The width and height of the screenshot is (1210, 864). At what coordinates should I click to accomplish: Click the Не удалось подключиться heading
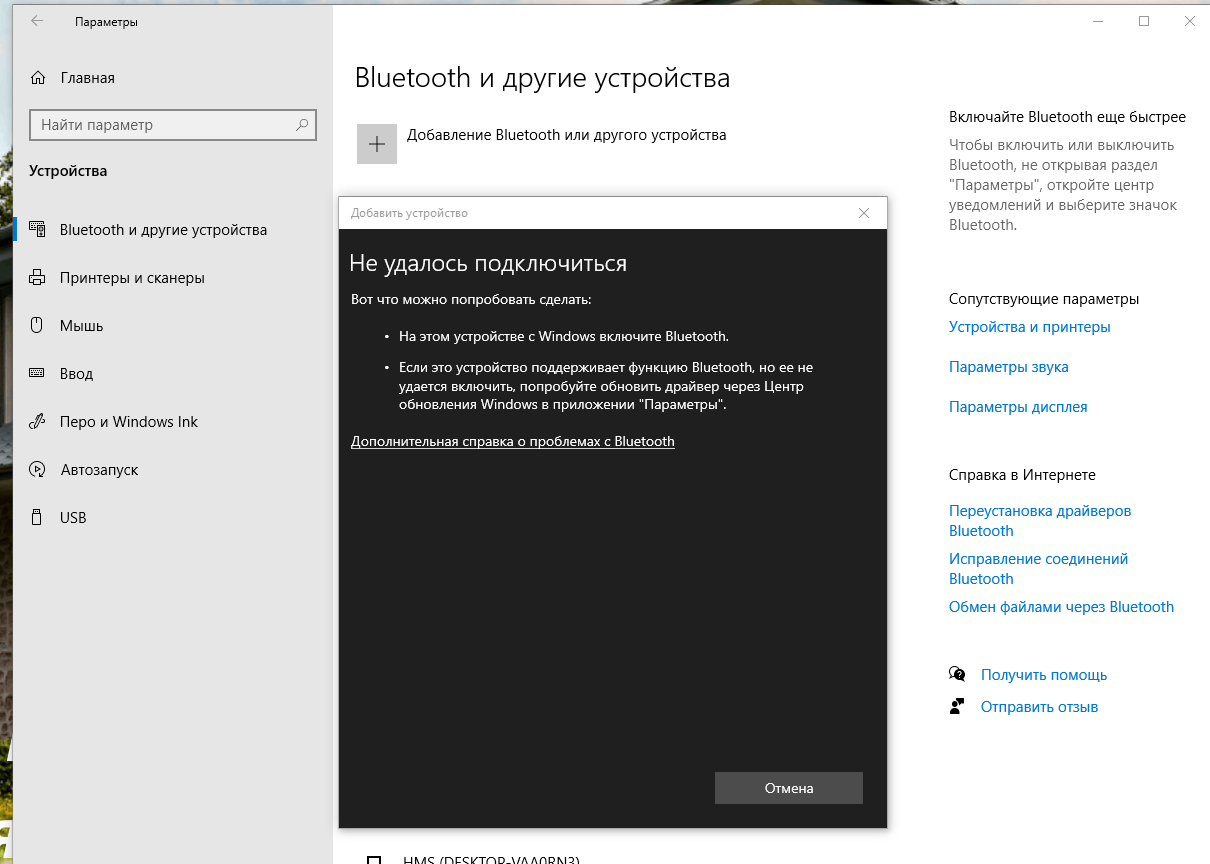point(488,263)
